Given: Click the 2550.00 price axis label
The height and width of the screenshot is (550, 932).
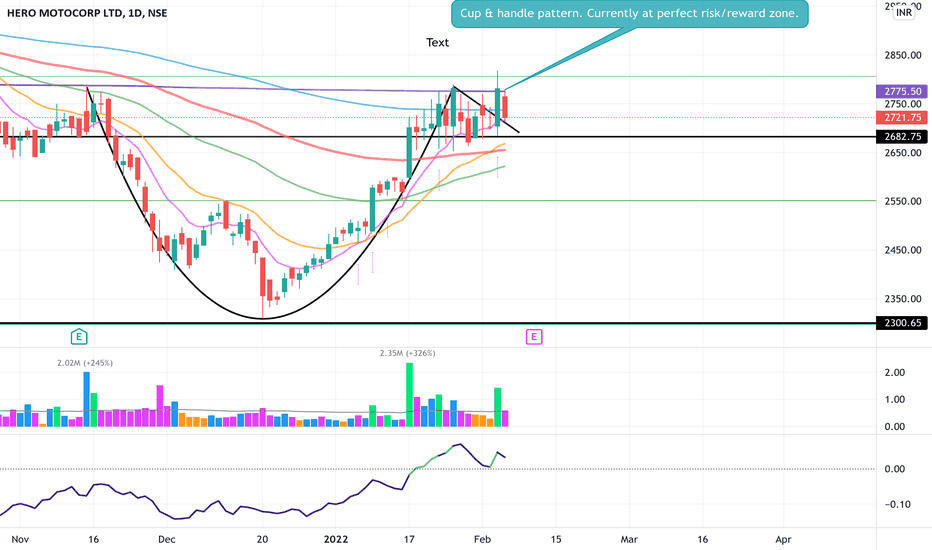Looking at the screenshot, I should coord(903,202).
